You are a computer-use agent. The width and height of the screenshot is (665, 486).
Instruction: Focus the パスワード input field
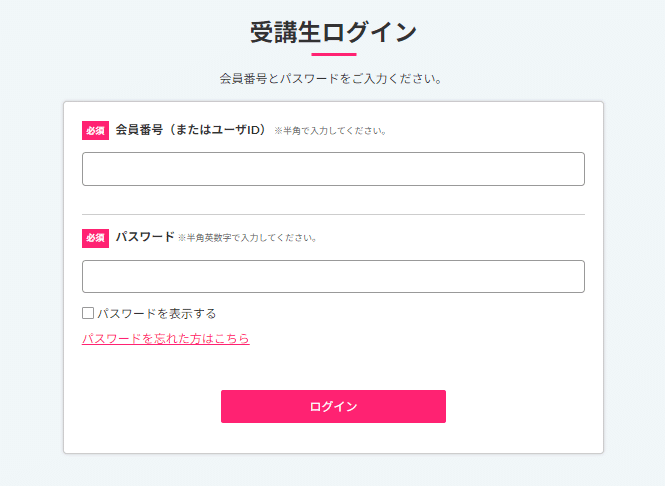click(333, 277)
